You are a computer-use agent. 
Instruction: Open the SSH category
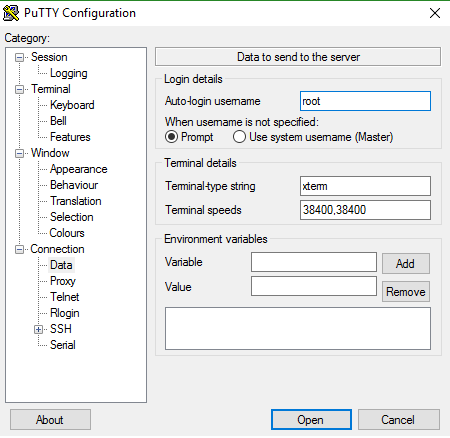pyautogui.click(x=61, y=329)
